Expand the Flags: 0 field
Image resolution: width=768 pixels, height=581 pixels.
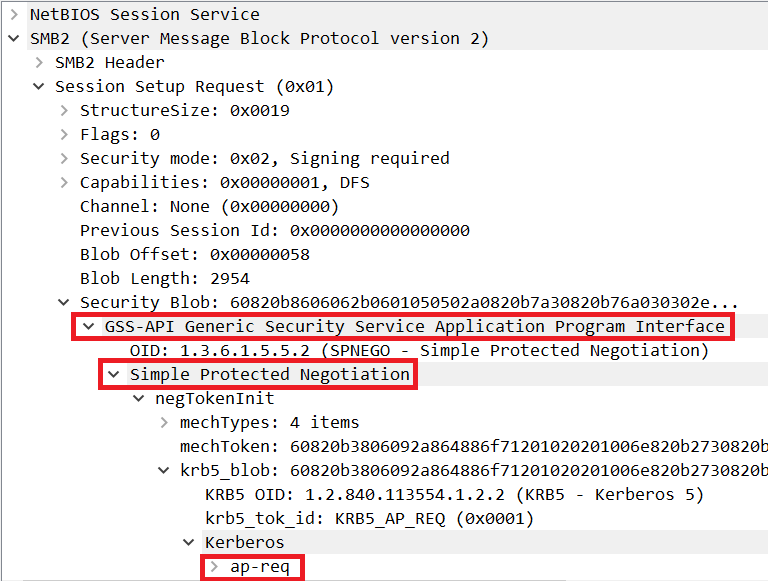point(64,135)
